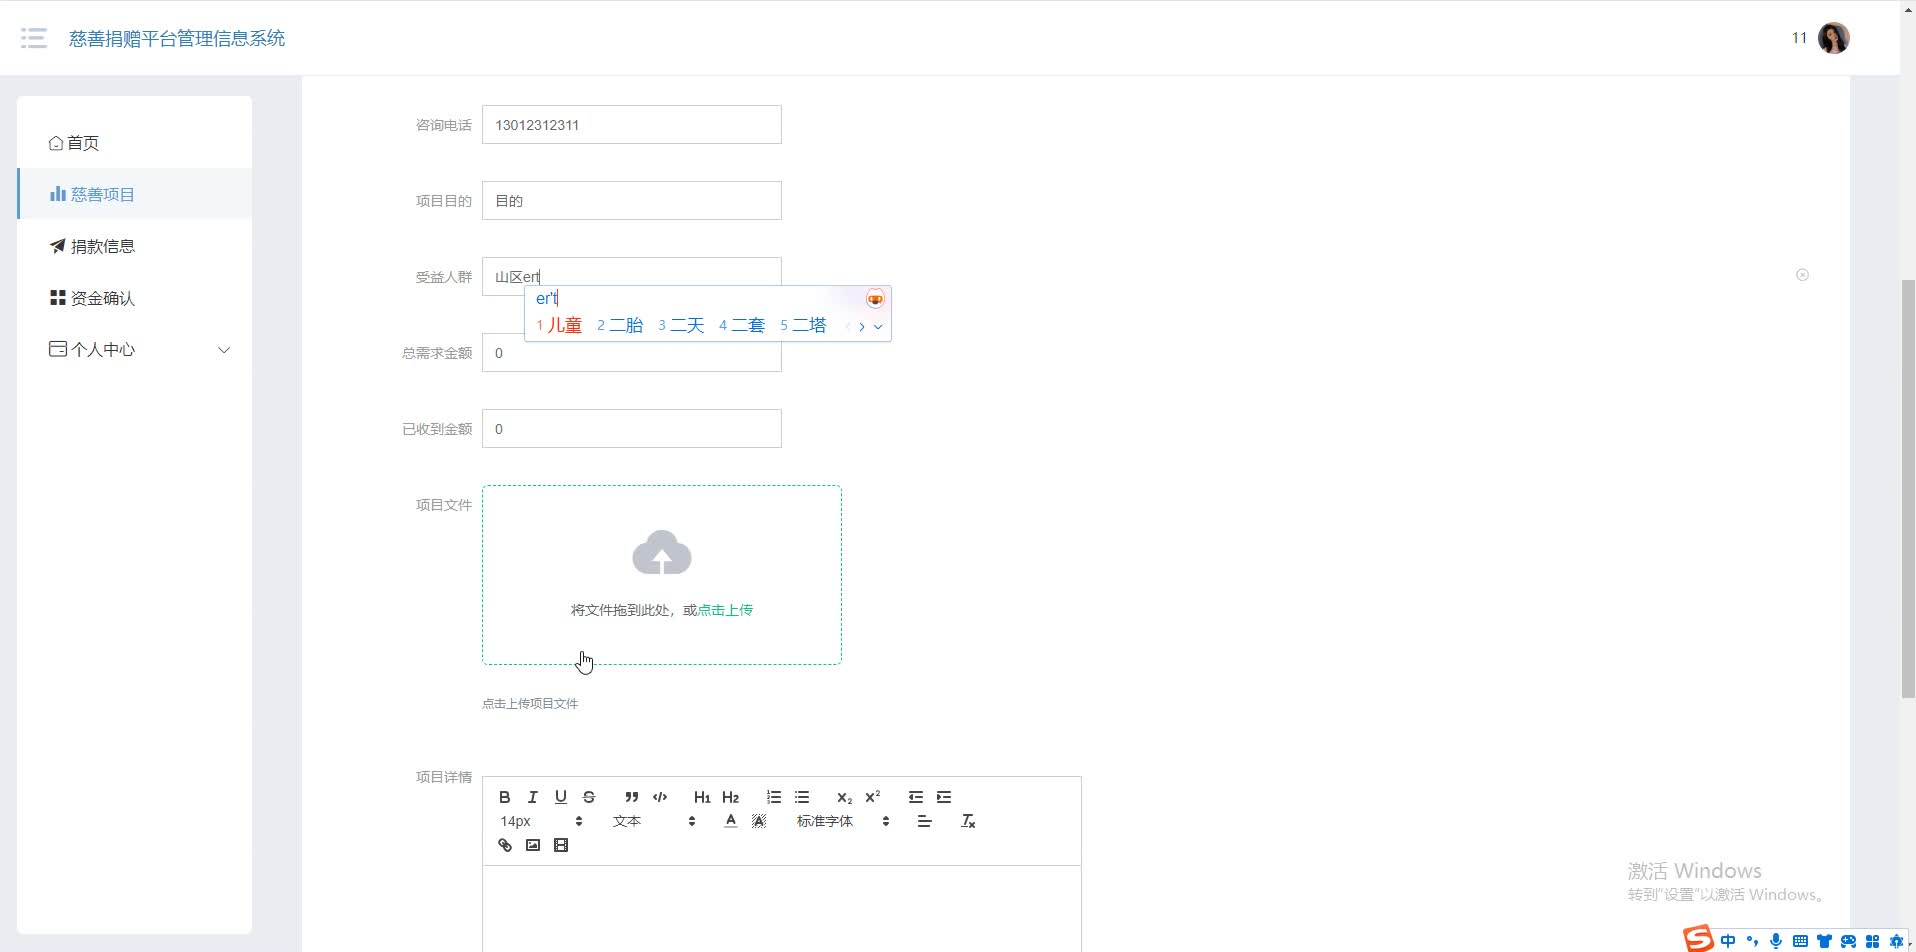Open the Sogou IME emoji face button
1916x952 pixels.
(875, 299)
